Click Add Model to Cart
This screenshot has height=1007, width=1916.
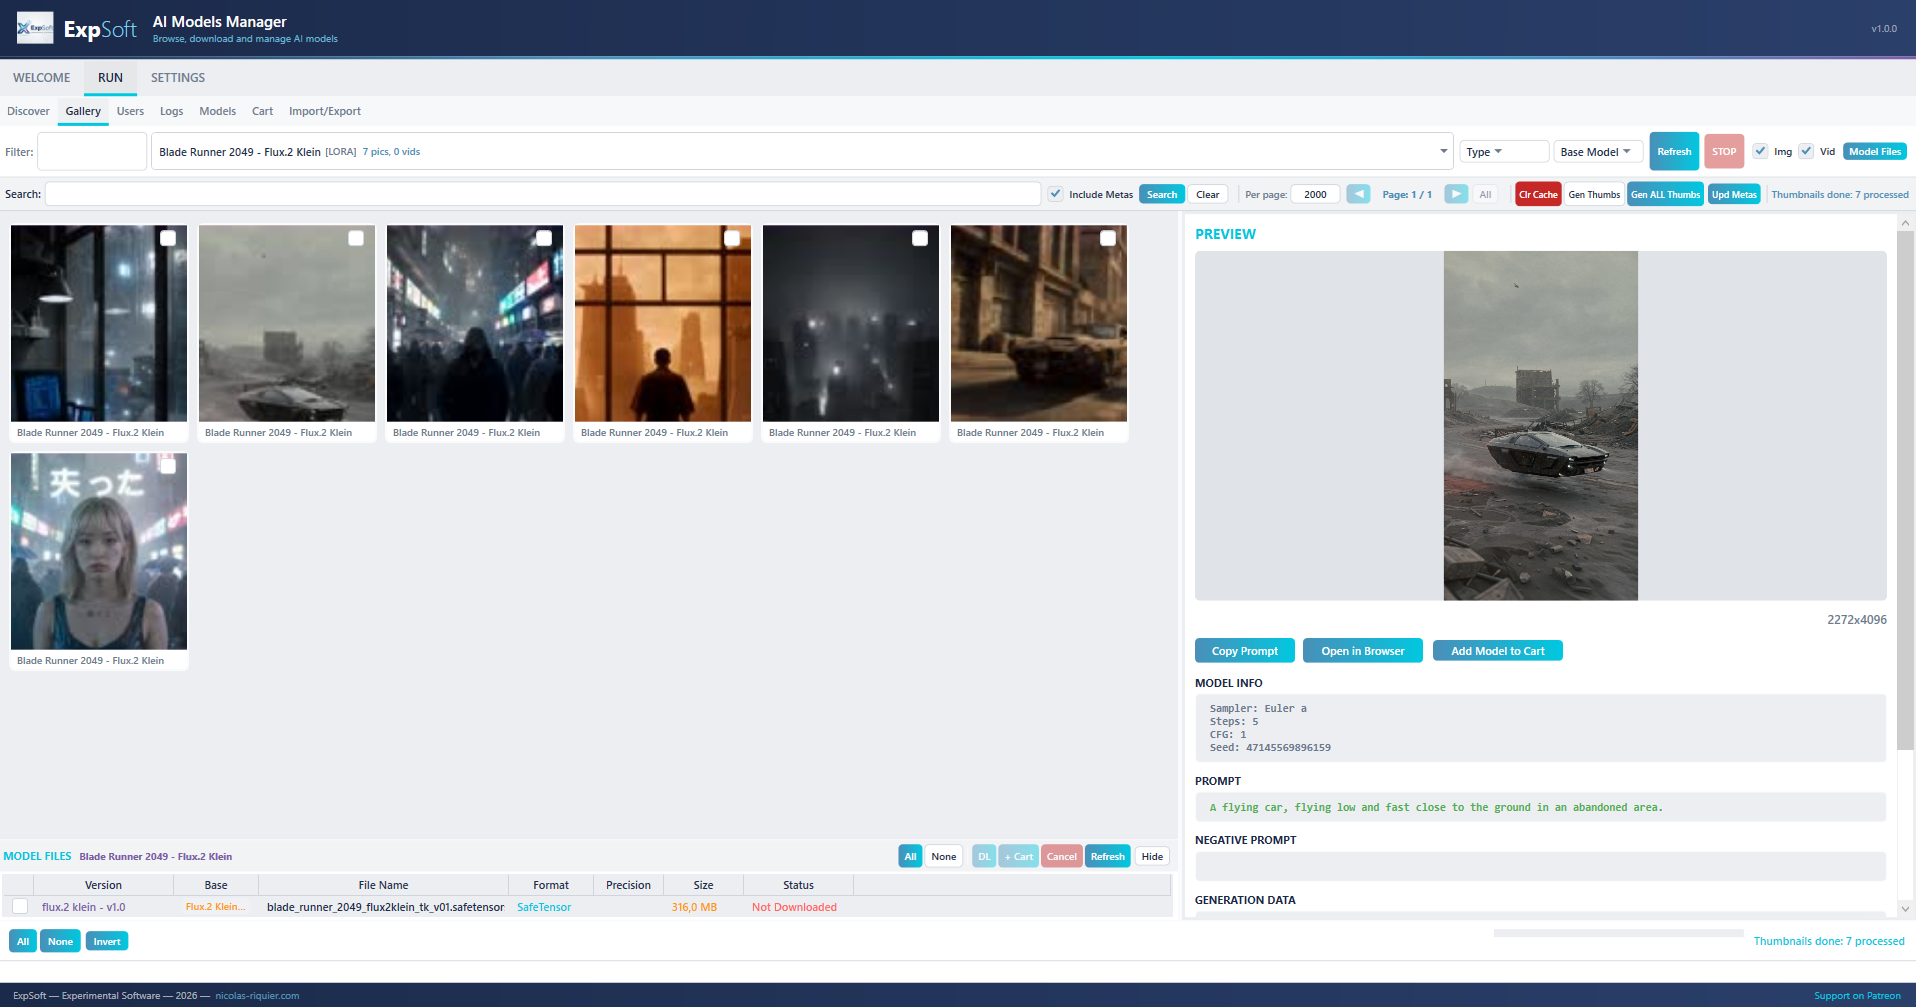[1498, 651]
